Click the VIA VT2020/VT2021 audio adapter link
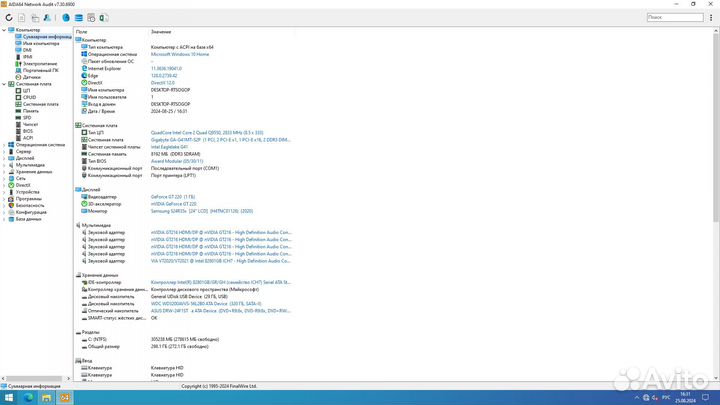 (x=220, y=261)
